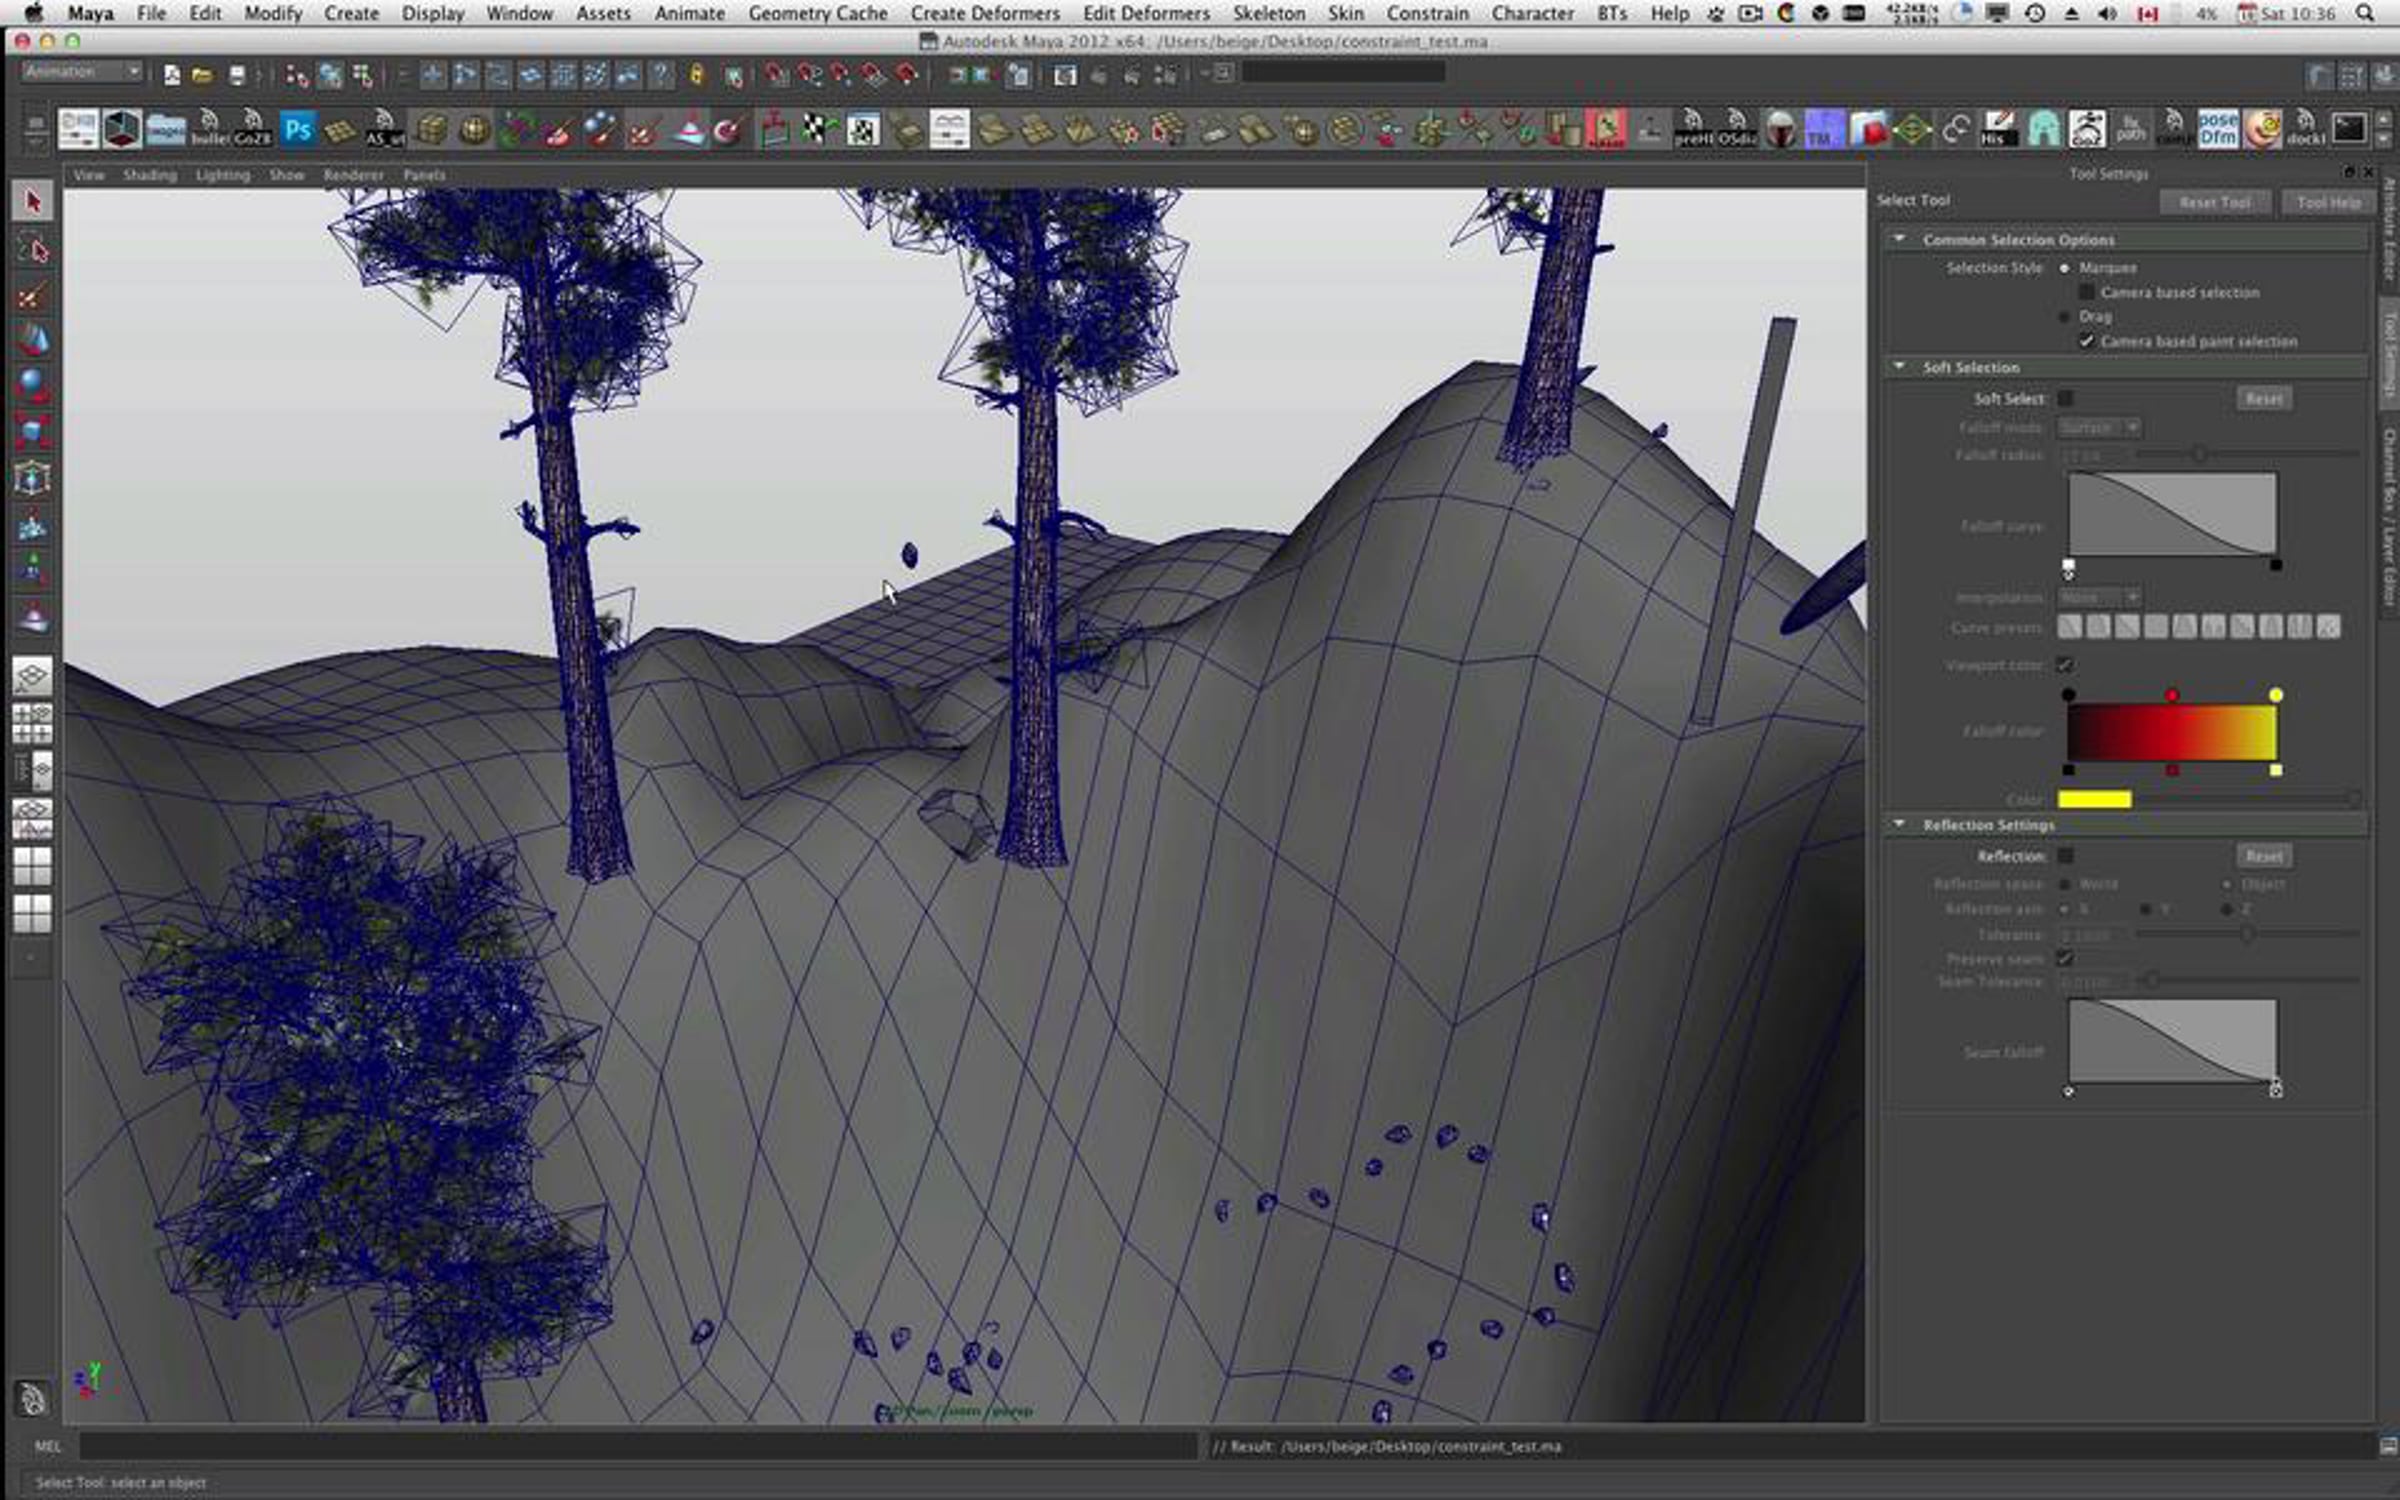
Task: Activate the Rotate tool sphere icon
Action: 33,385
